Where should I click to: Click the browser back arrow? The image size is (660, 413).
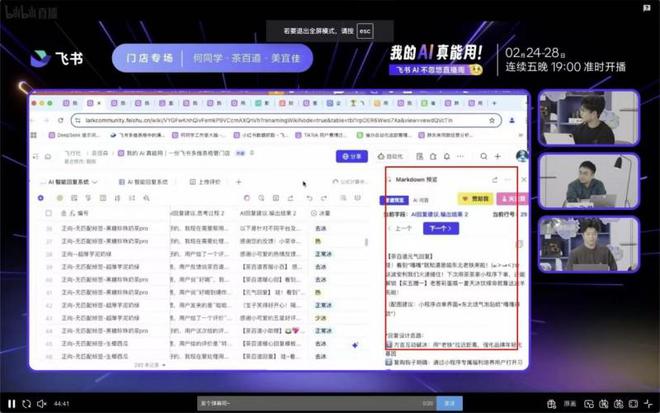pyautogui.click(x=33, y=120)
